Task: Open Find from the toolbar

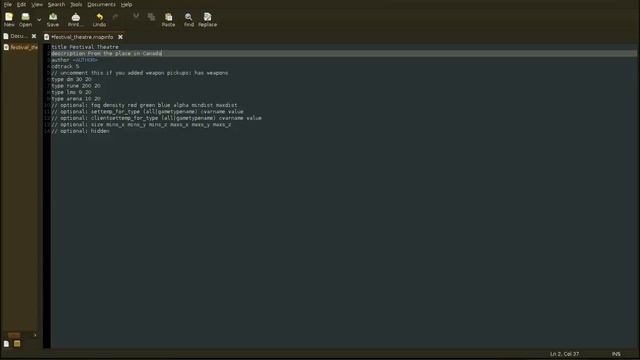Action: pyautogui.click(x=189, y=19)
